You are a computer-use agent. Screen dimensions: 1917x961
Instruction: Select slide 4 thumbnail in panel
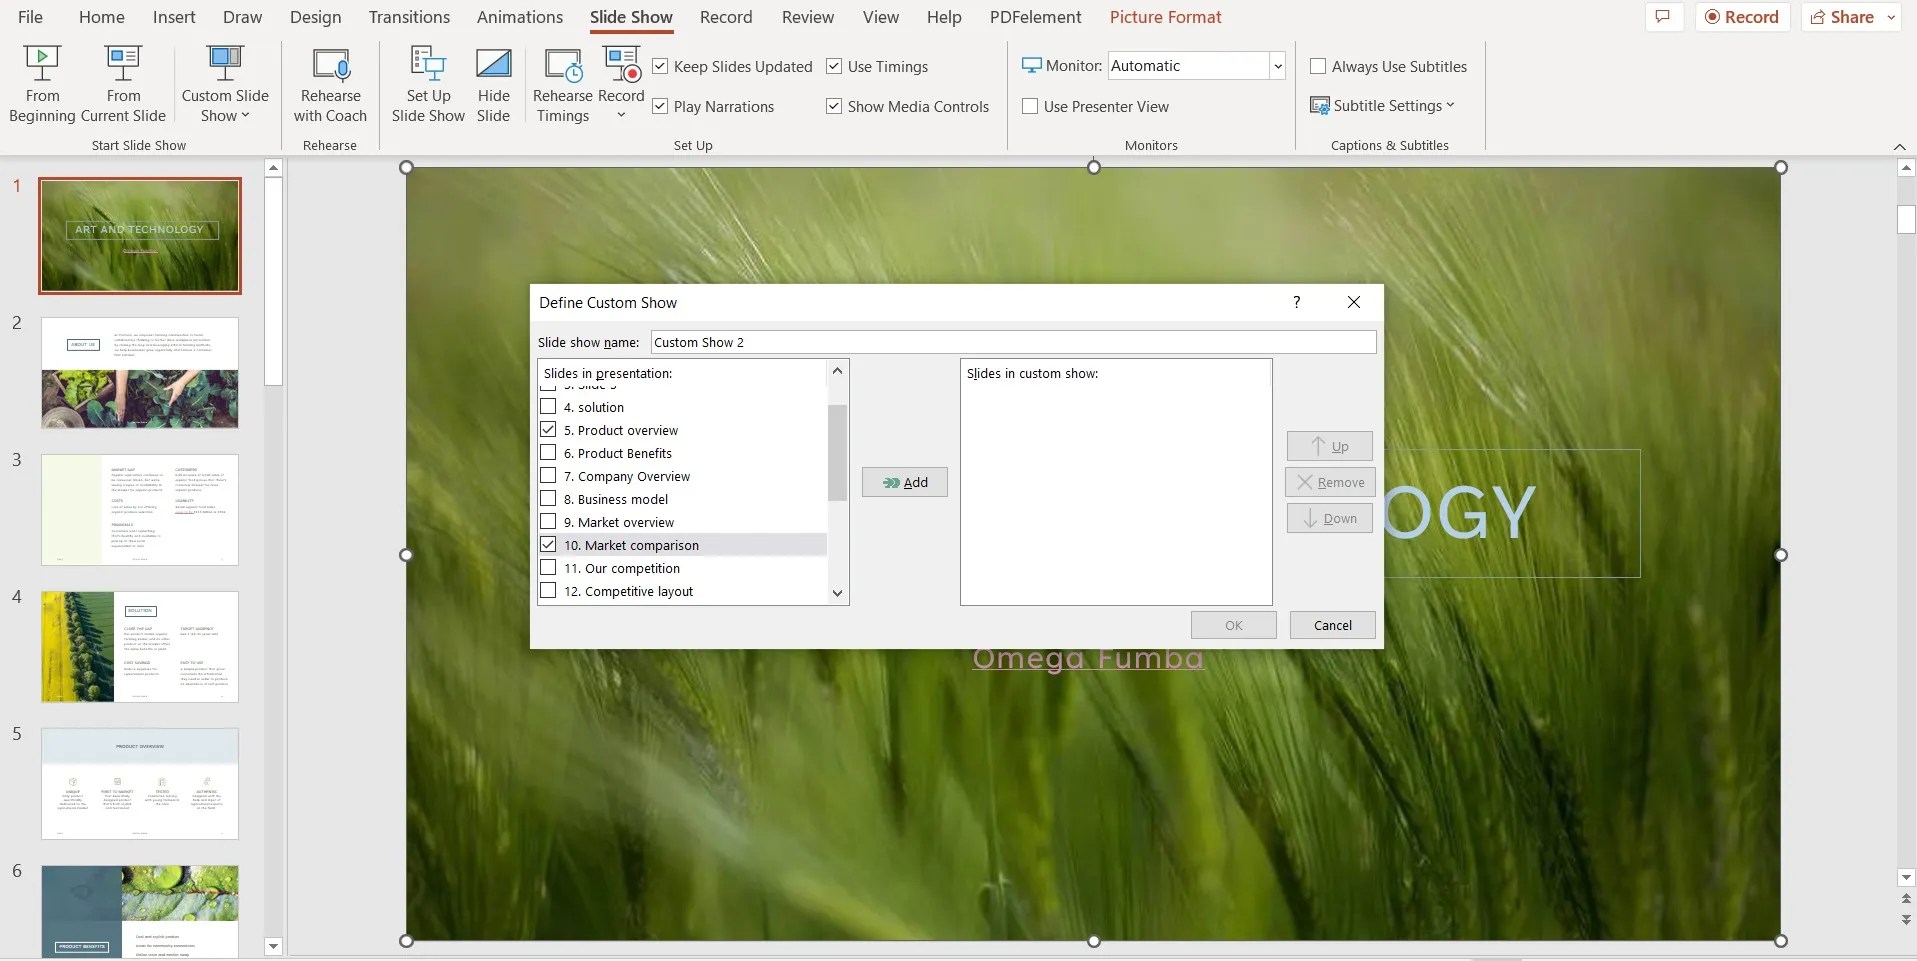139,646
